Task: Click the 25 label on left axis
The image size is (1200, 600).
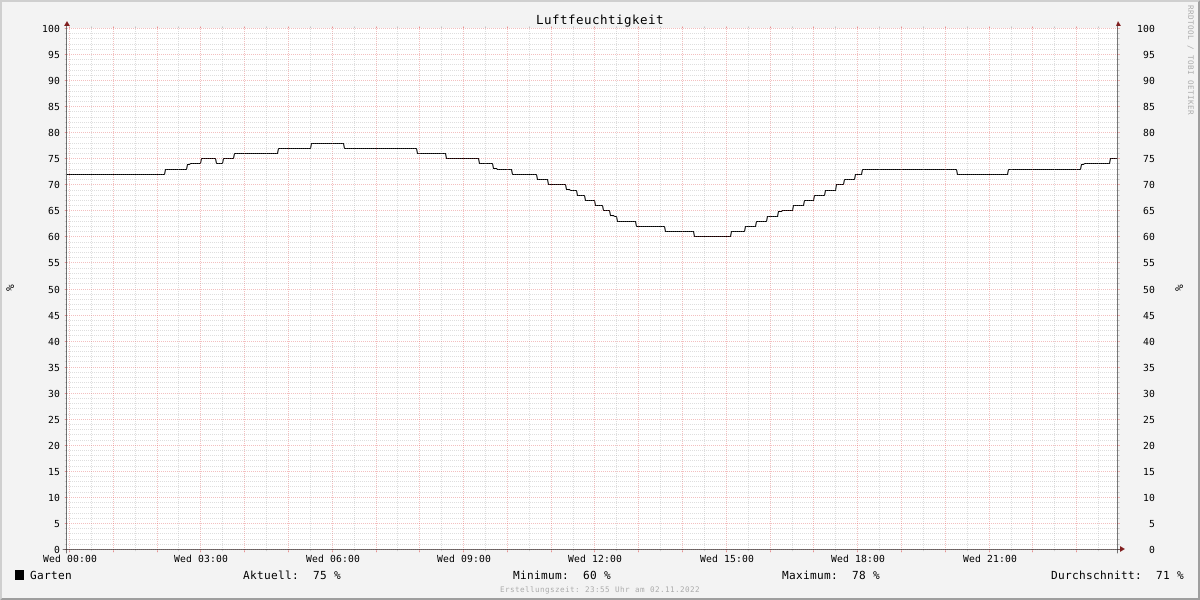Action: pyautogui.click(x=54, y=419)
